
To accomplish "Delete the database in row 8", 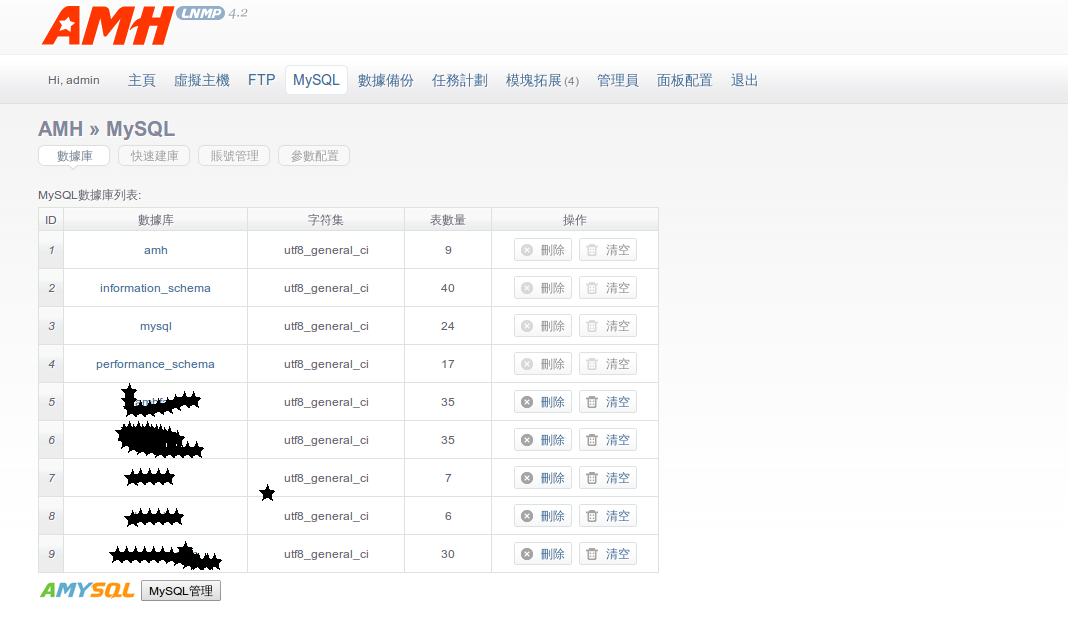I will point(543,516).
